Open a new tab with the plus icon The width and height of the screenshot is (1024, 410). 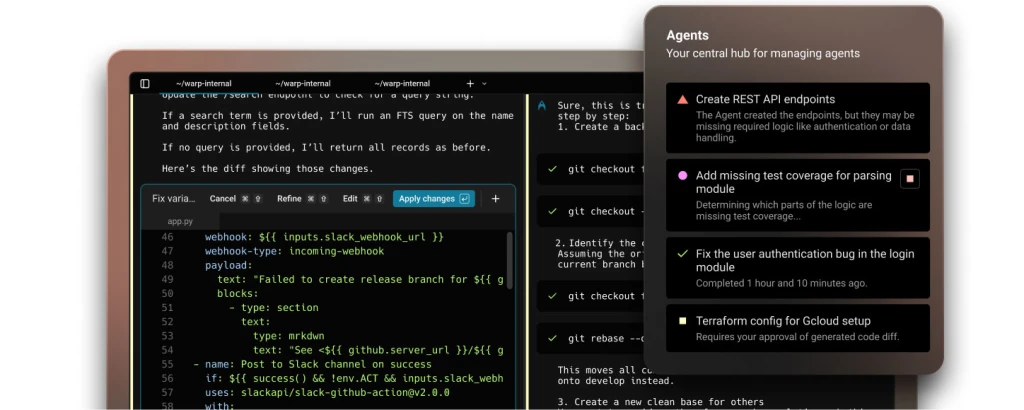pyautogui.click(x=470, y=84)
